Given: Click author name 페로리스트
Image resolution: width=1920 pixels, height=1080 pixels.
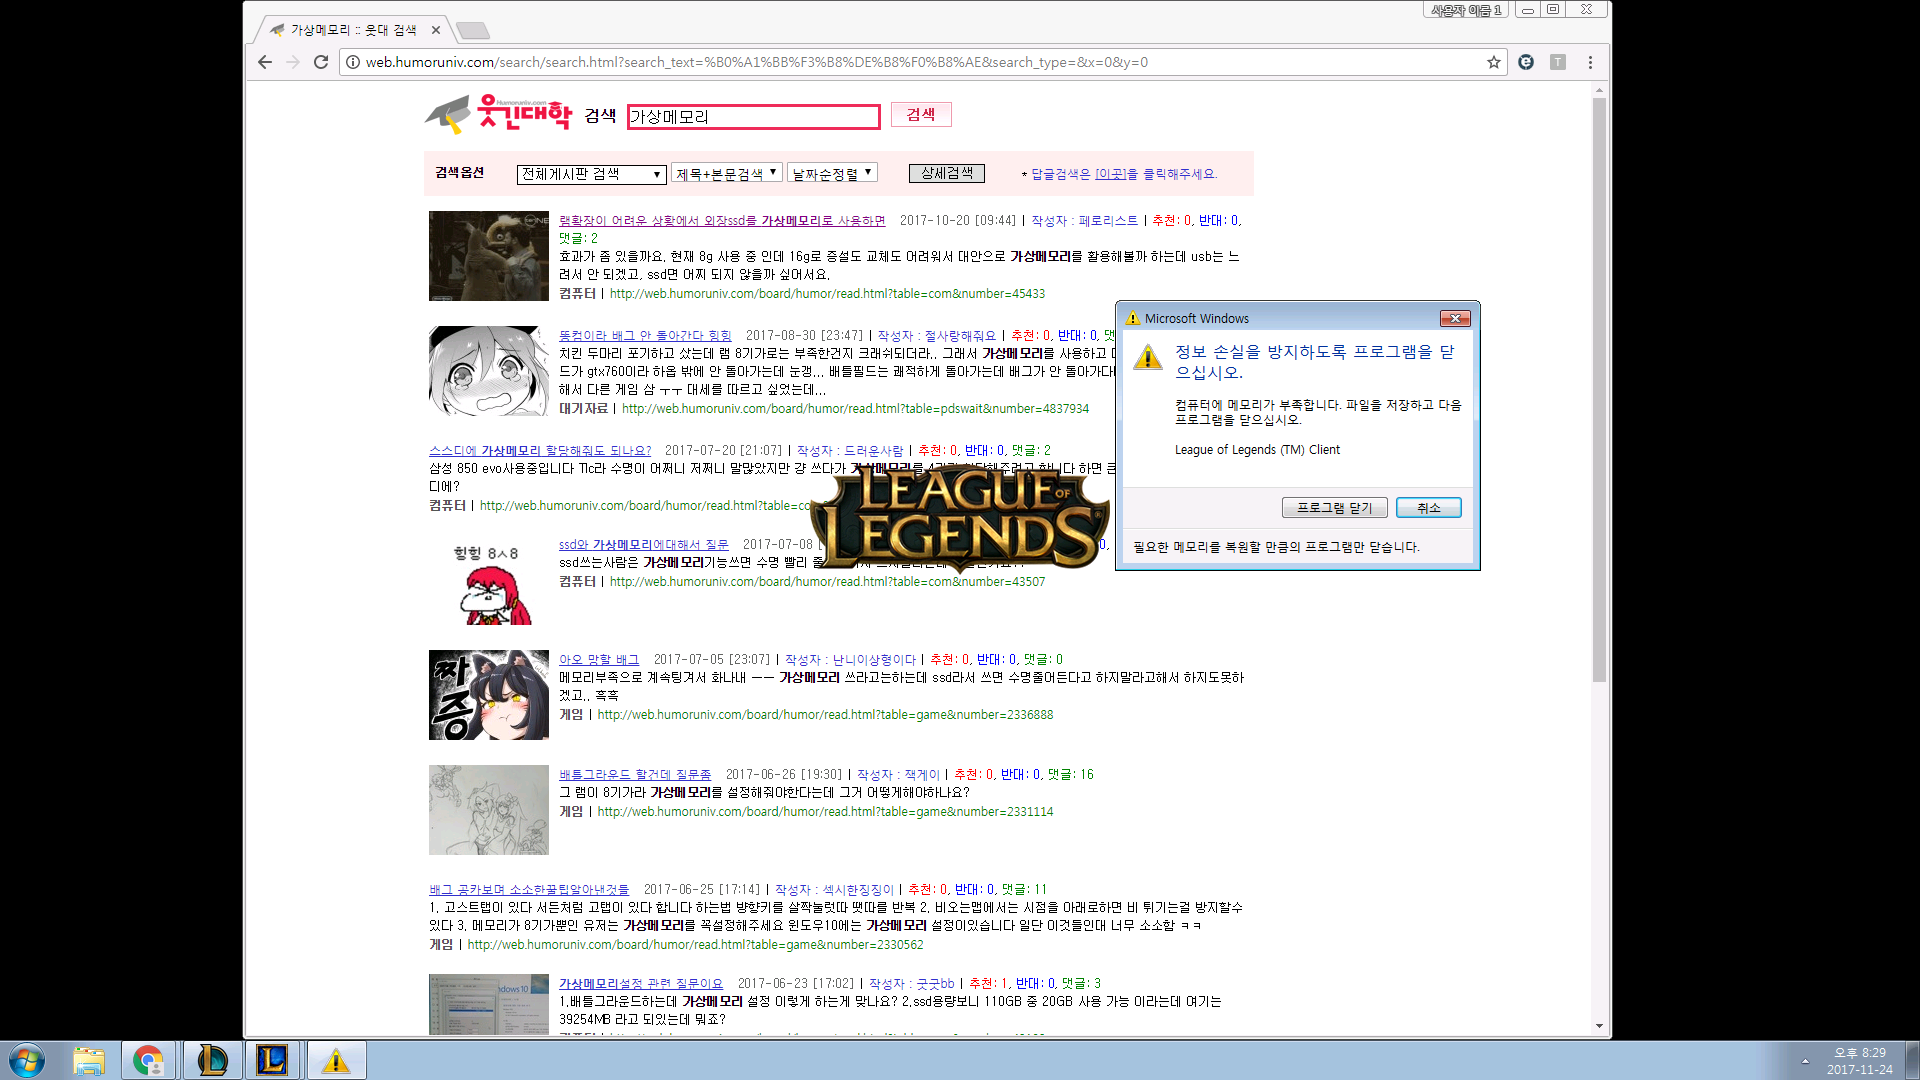Looking at the screenshot, I should tap(1108, 221).
